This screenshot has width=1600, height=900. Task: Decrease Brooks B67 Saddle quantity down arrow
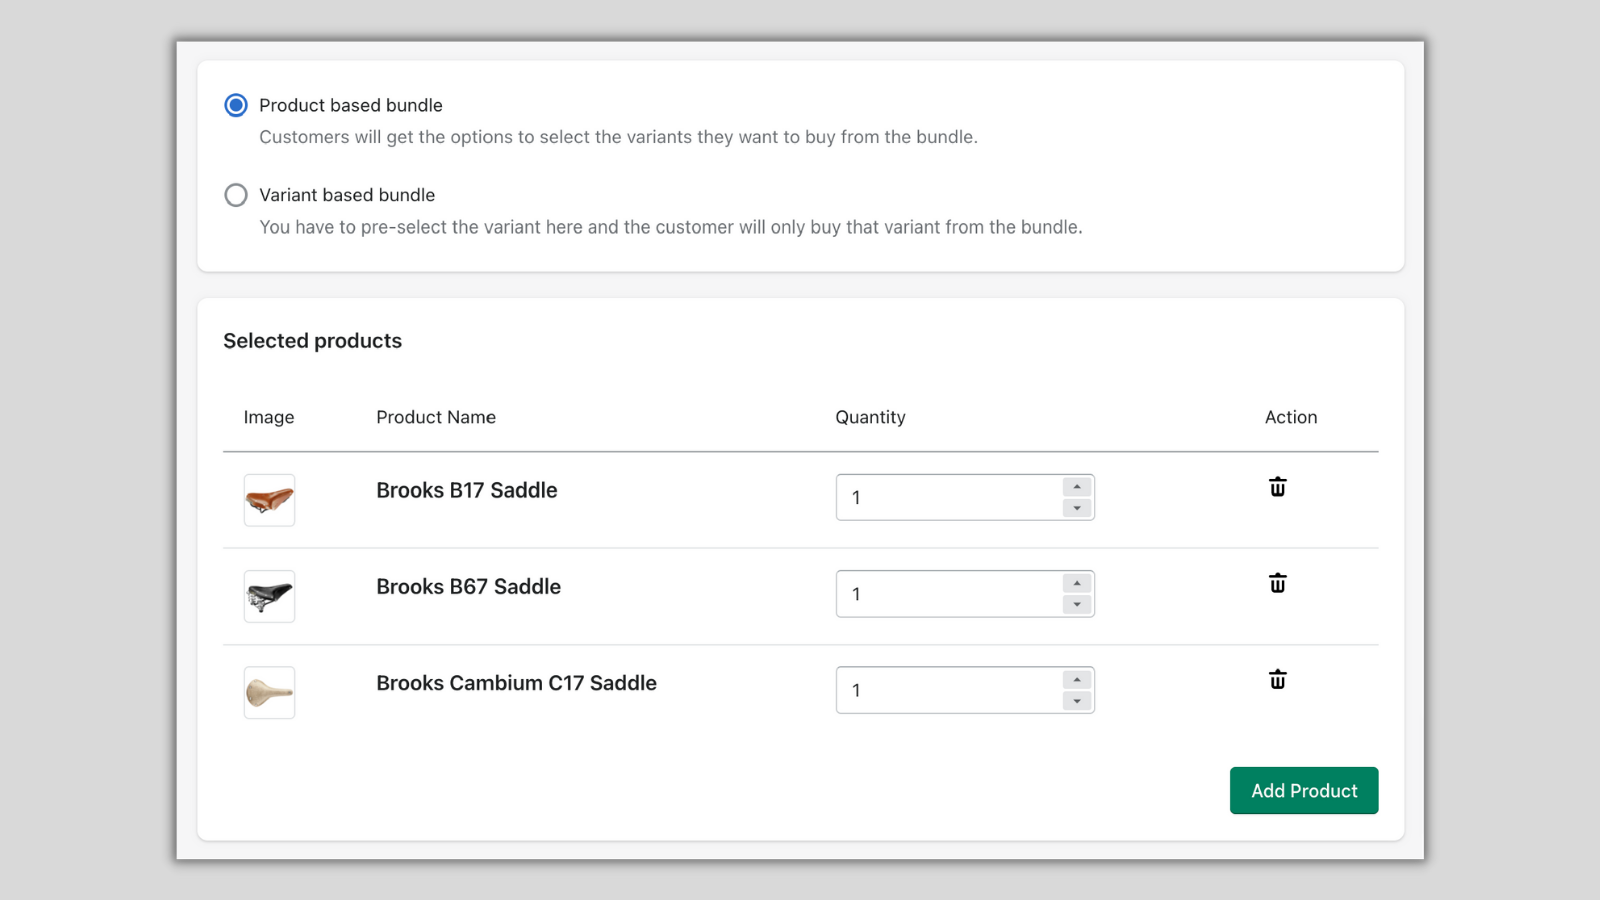click(1077, 604)
